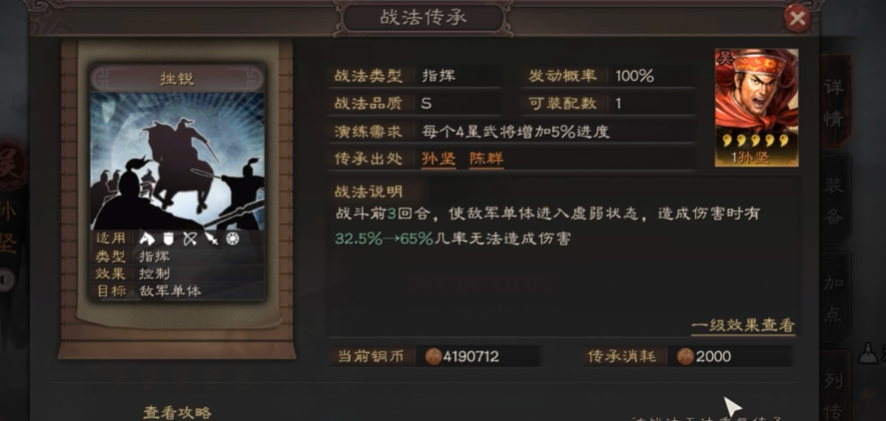Click the 挫锐 tactic card image
This screenshot has height=421, width=886.
177,161
